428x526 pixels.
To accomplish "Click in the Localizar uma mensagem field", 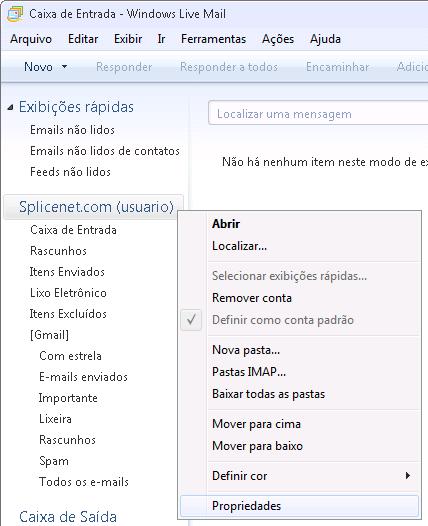I will pyautogui.click(x=318, y=114).
